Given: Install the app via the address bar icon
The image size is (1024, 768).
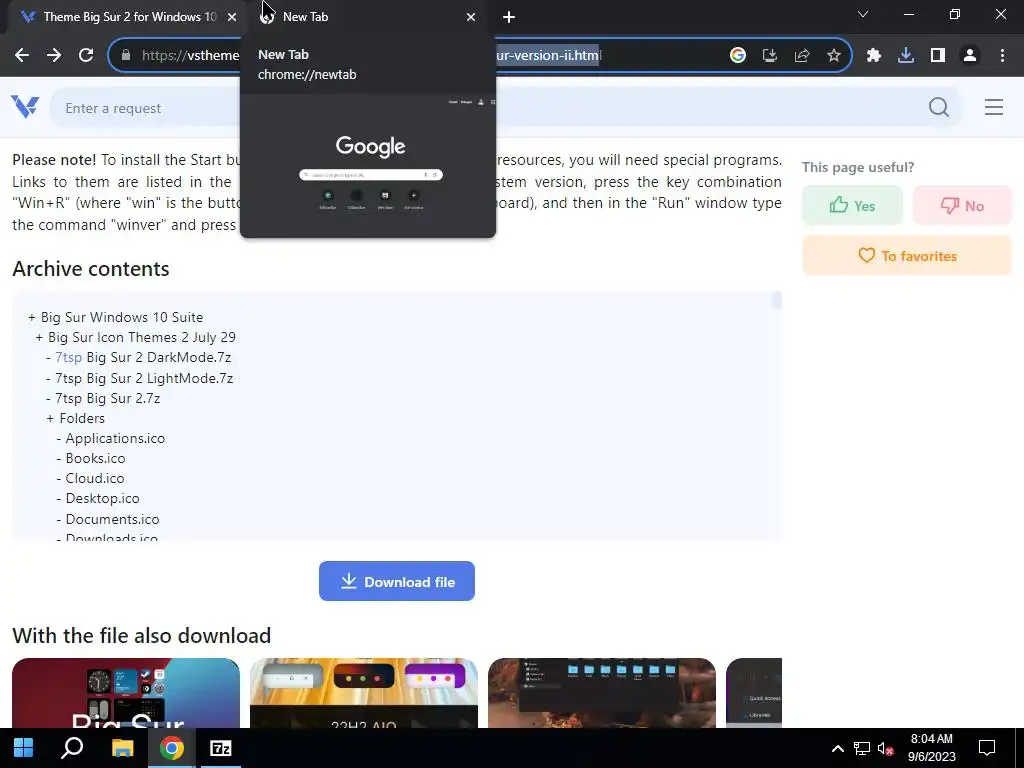Looking at the screenshot, I should [769, 56].
